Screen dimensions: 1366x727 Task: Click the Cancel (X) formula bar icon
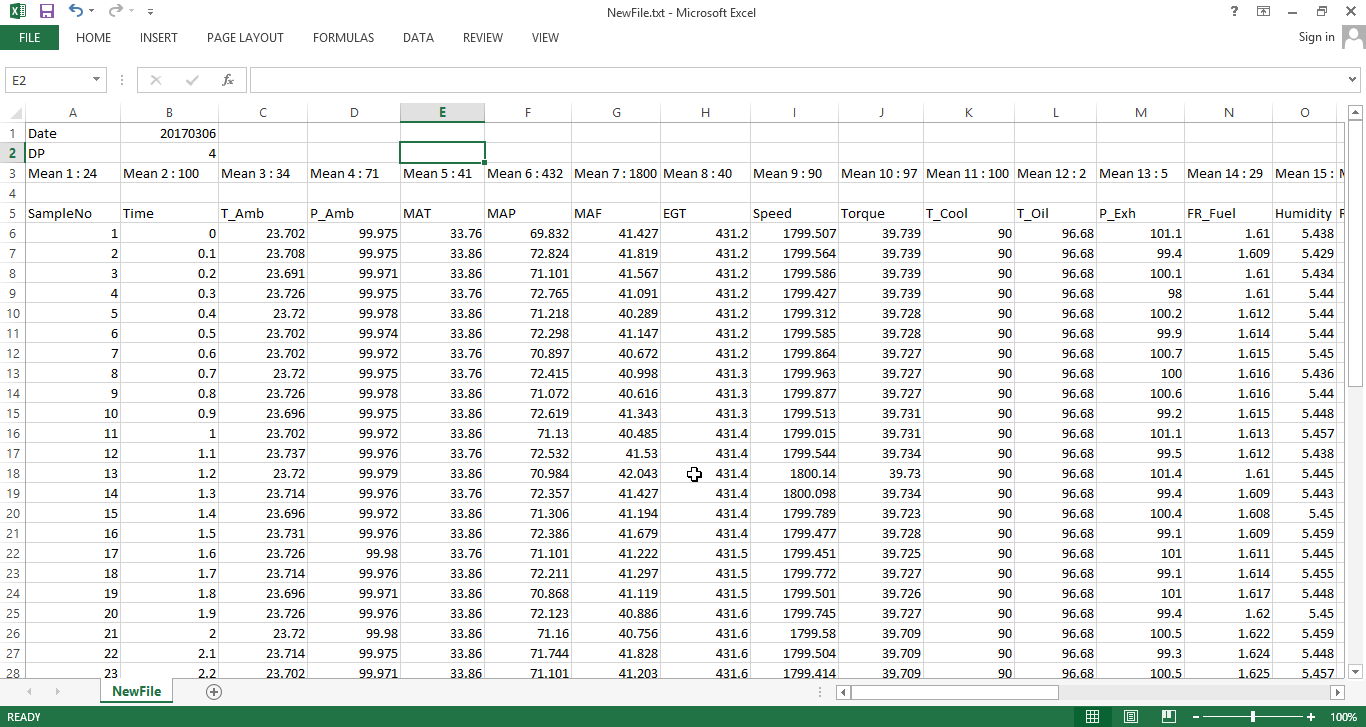click(155, 80)
